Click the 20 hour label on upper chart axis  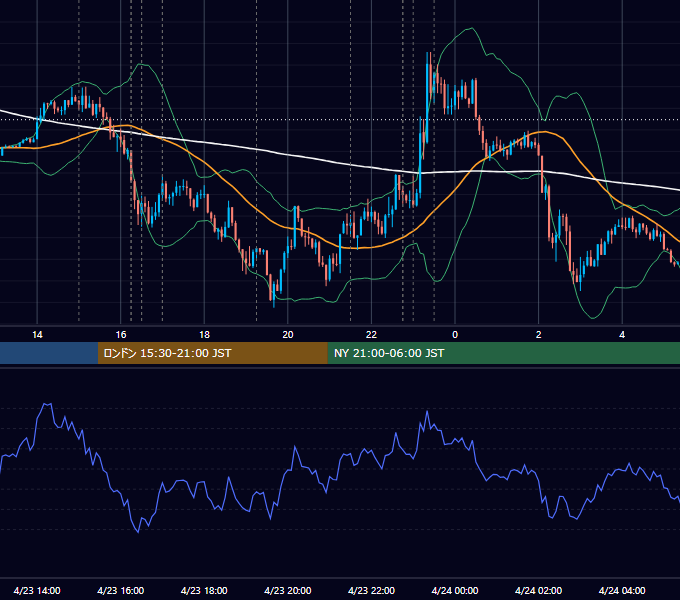288,335
